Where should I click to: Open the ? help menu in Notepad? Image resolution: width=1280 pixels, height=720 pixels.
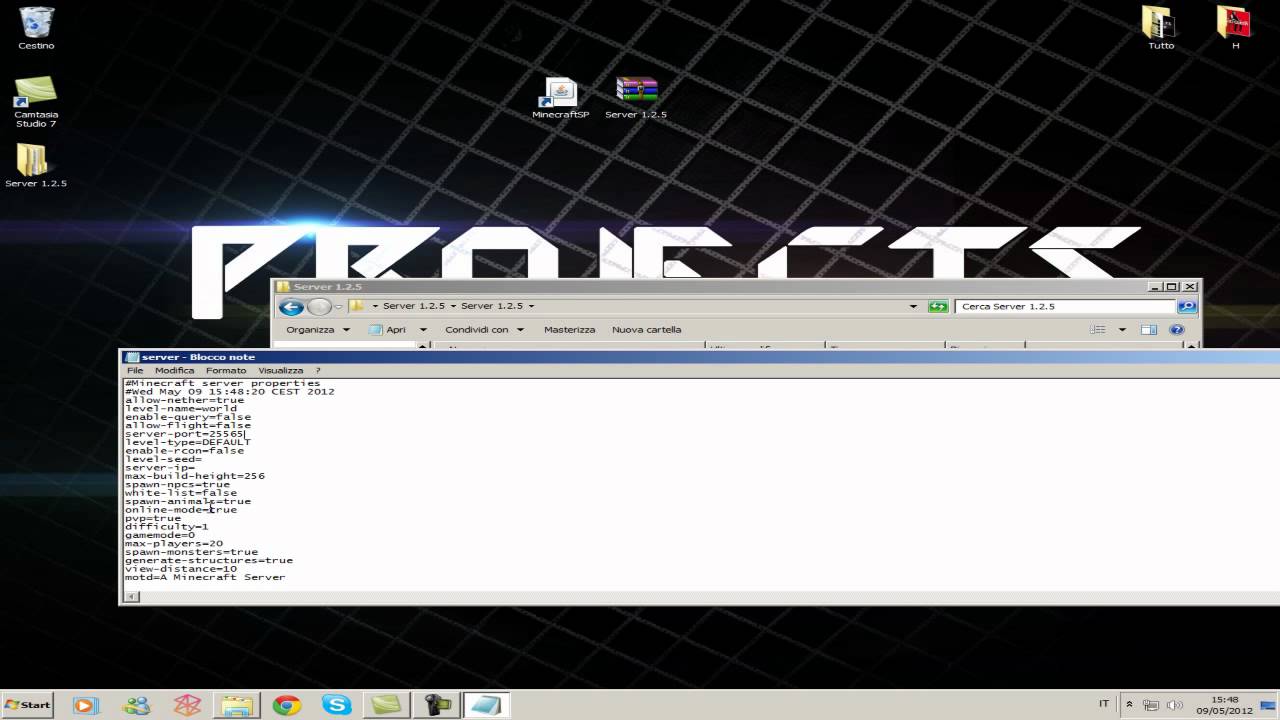318,370
